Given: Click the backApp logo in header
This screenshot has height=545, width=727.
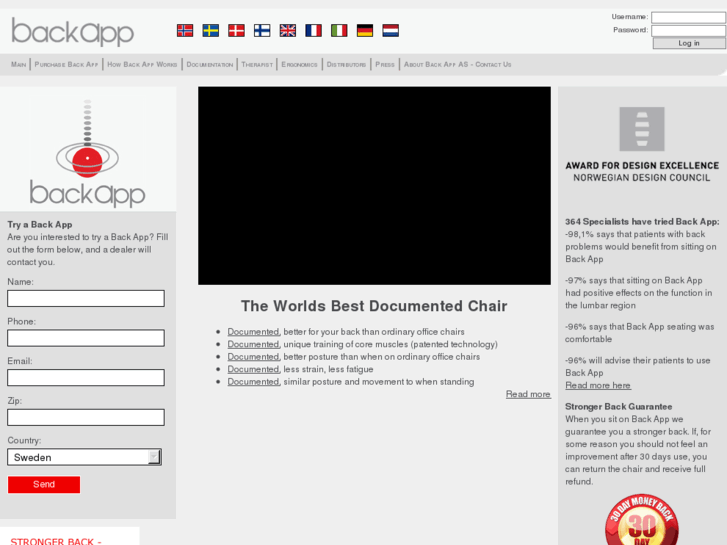Looking at the screenshot, I should point(73,32).
